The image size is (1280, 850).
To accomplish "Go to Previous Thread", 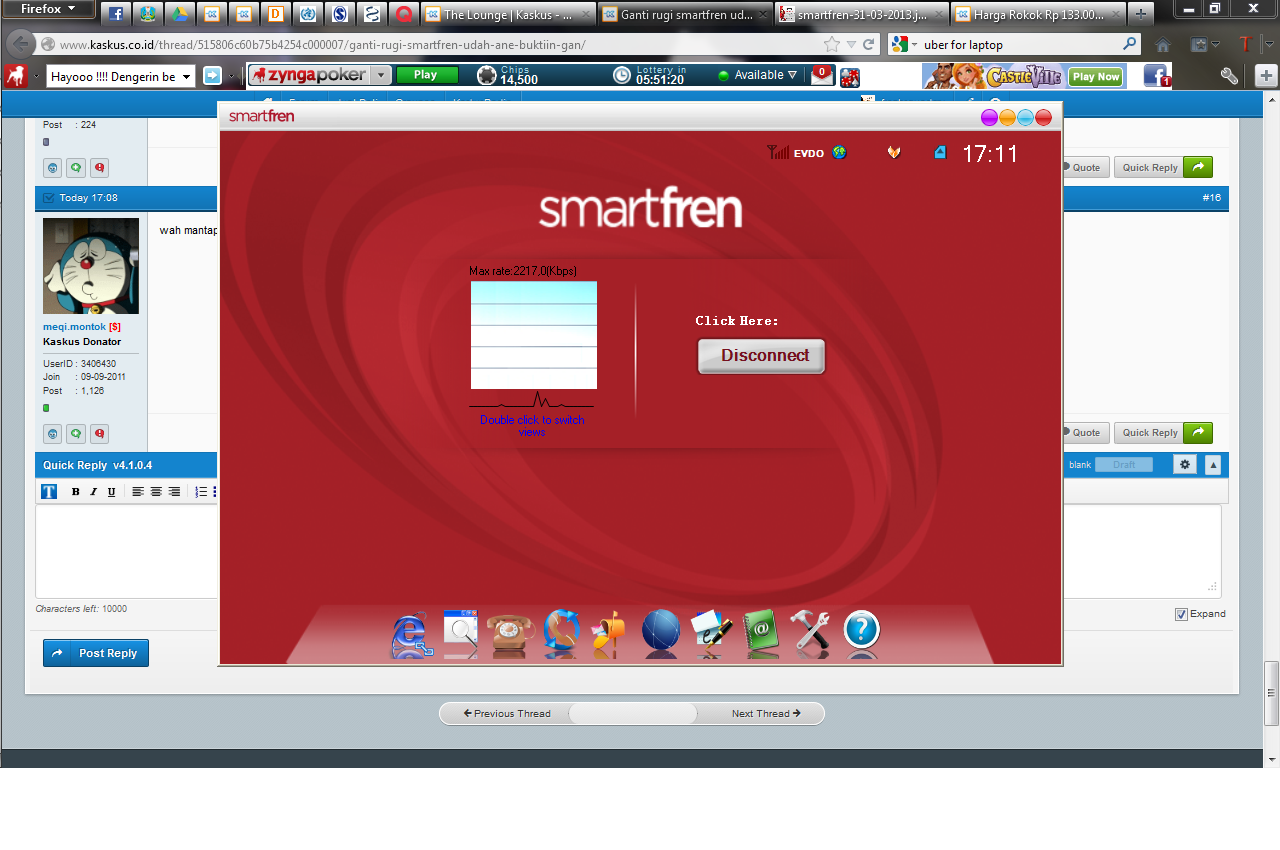I will coord(507,713).
